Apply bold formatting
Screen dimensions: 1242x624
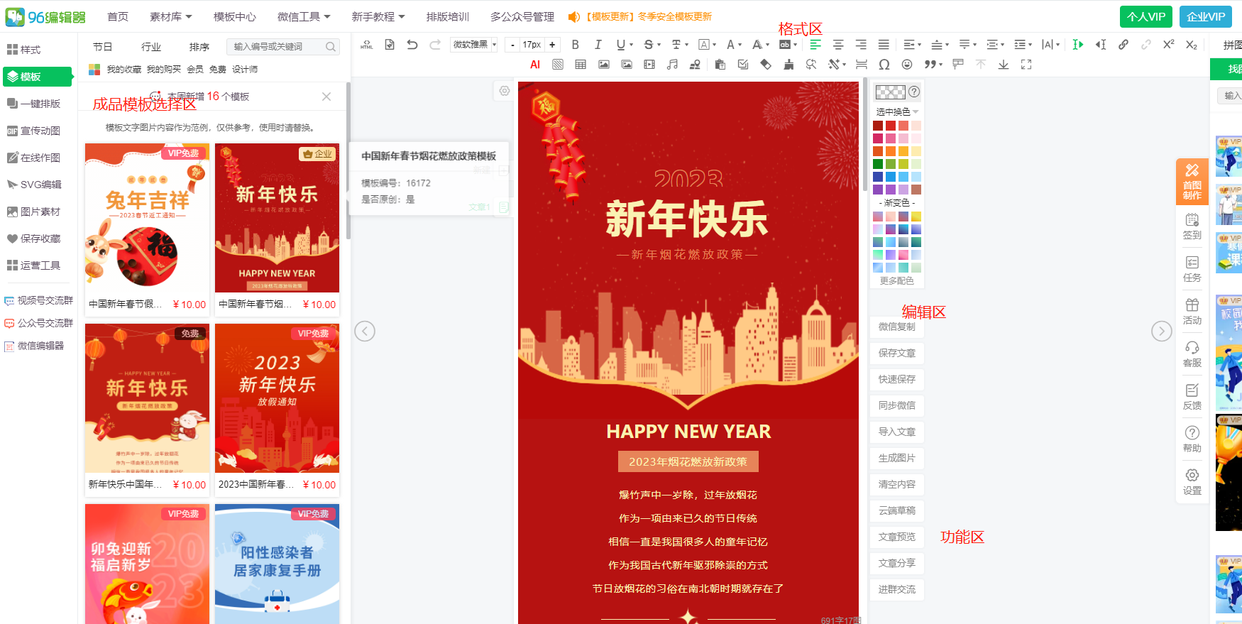coord(575,45)
